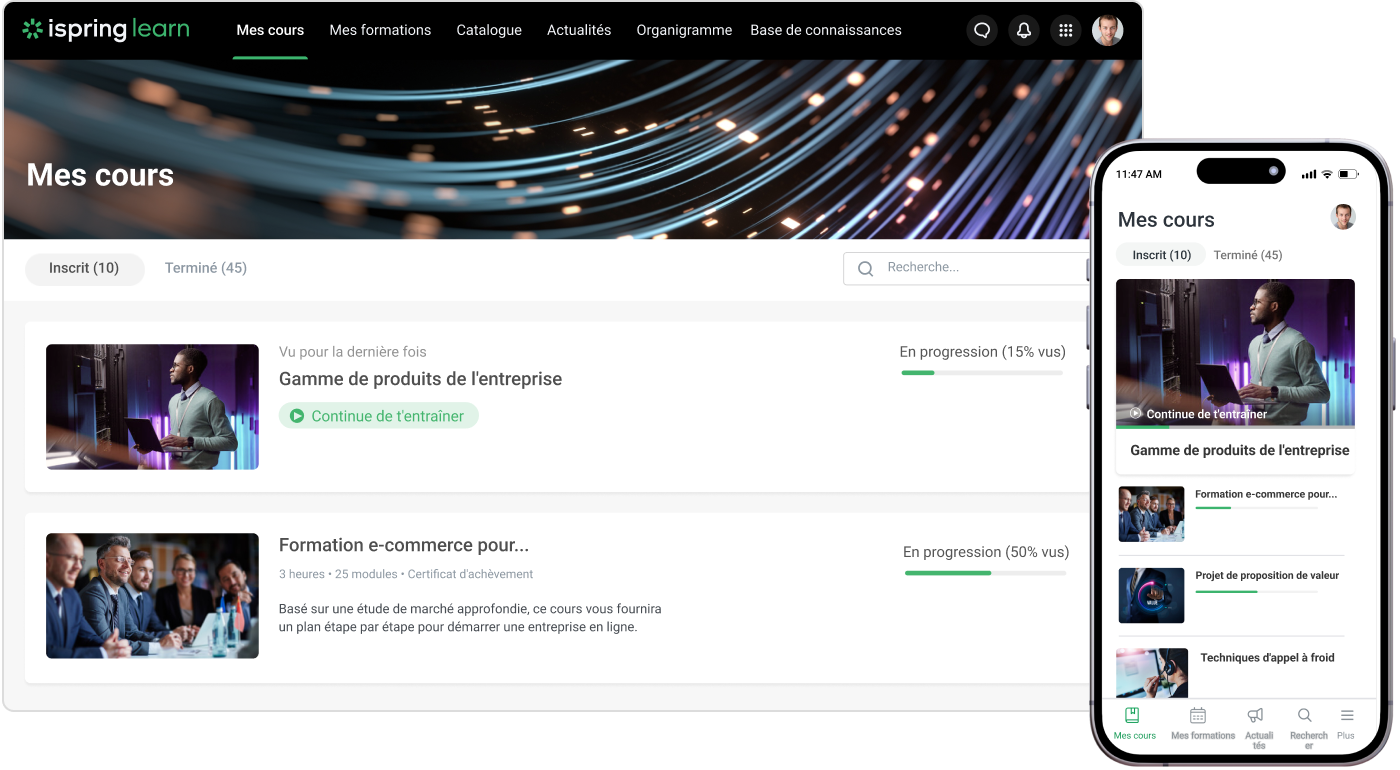Open the Plus menu icon on mobile
This screenshot has width=1400, height=770.
(x=1346, y=723)
